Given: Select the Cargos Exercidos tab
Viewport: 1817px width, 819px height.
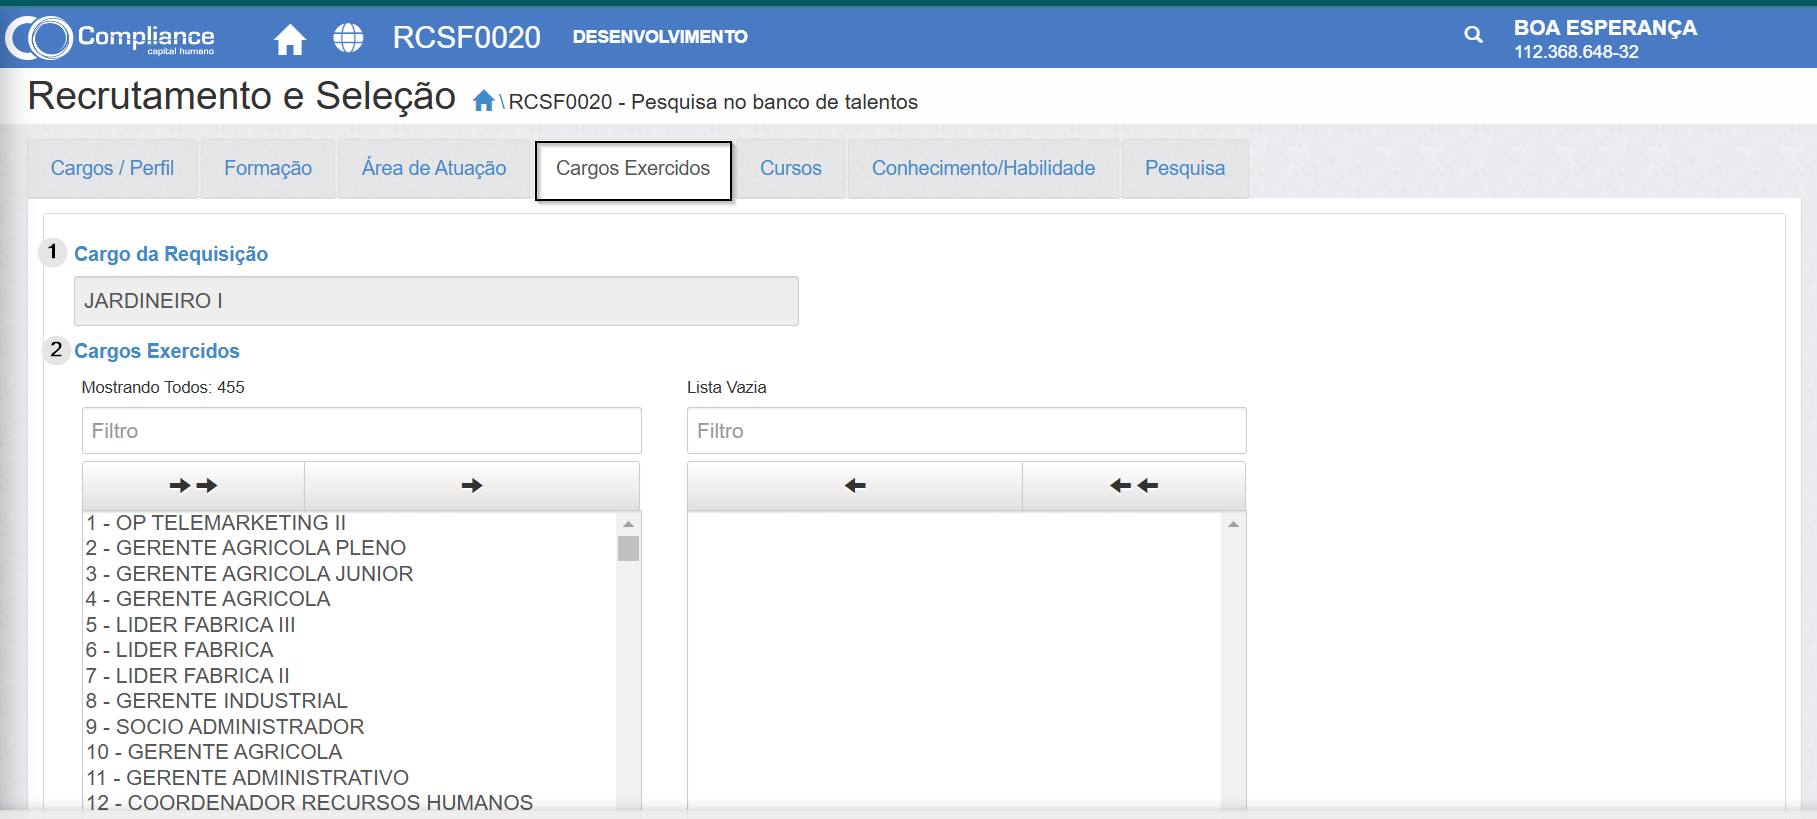Looking at the screenshot, I should tap(633, 169).
